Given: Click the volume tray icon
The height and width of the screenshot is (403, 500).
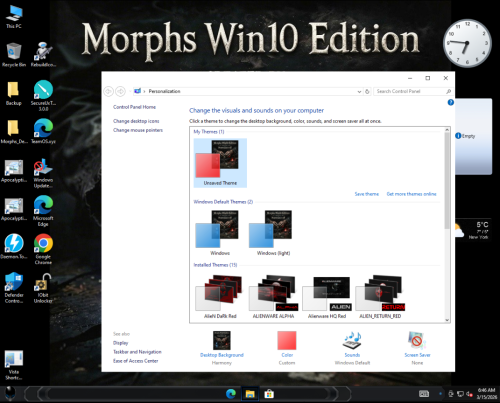Looking at the screenshot, I should coord(469,394).
